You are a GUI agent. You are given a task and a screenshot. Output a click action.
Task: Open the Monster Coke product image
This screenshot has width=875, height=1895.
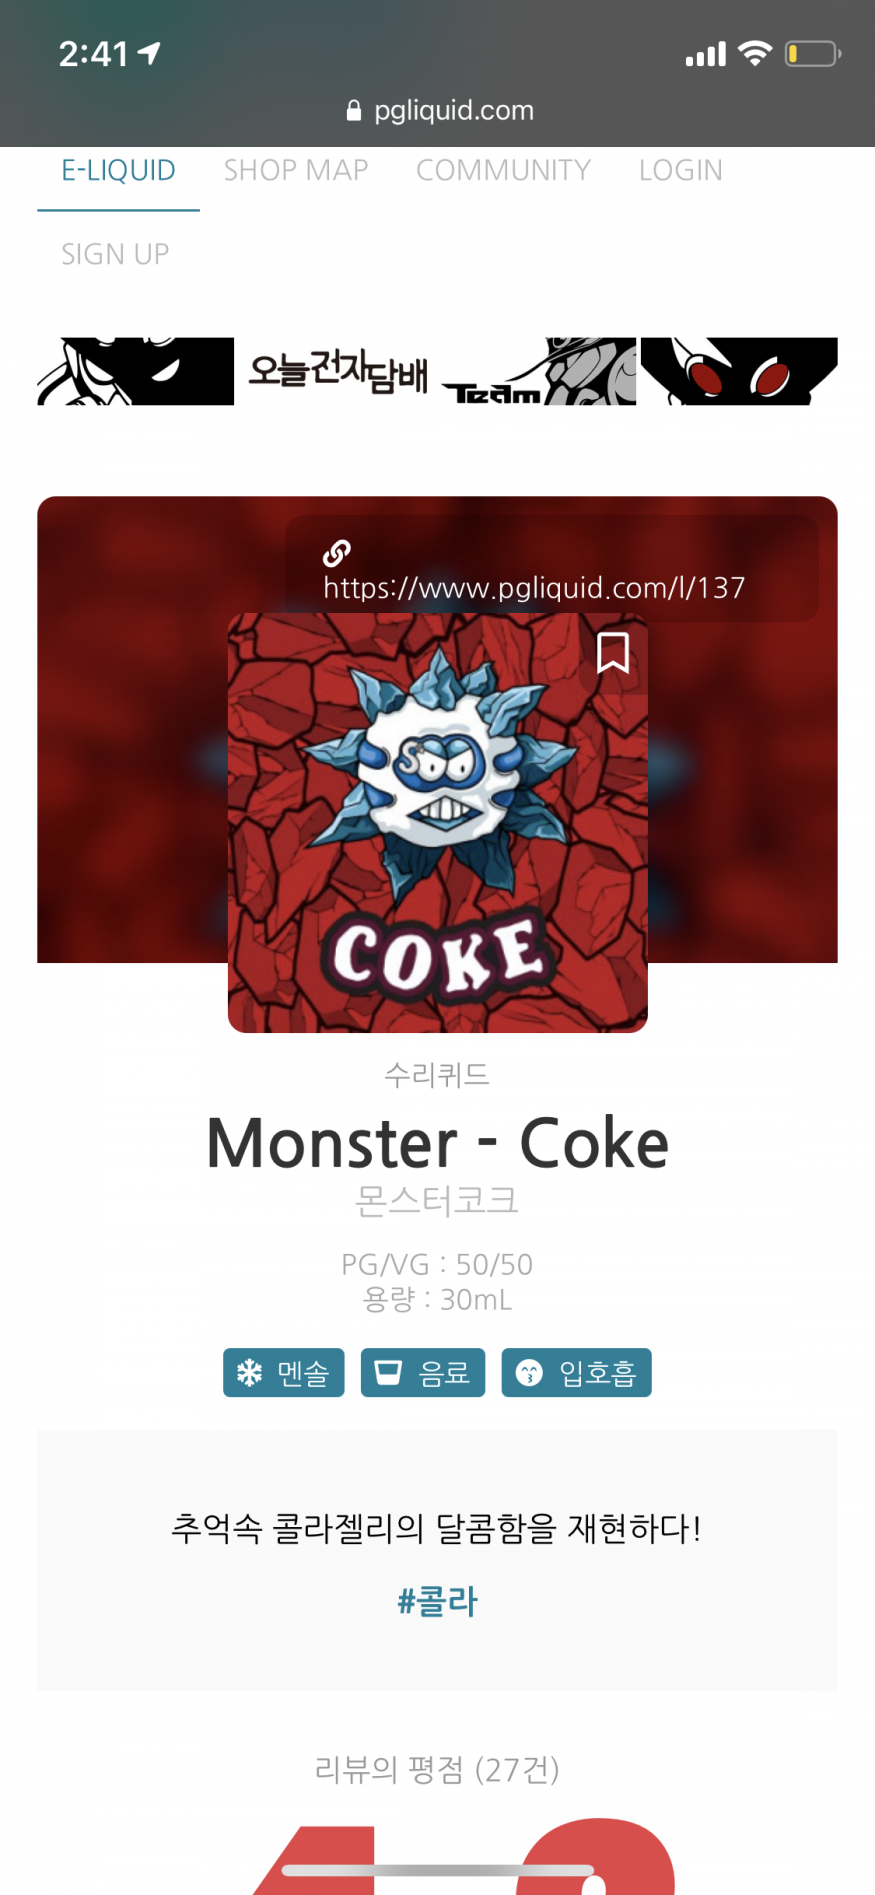pos(438,823)
